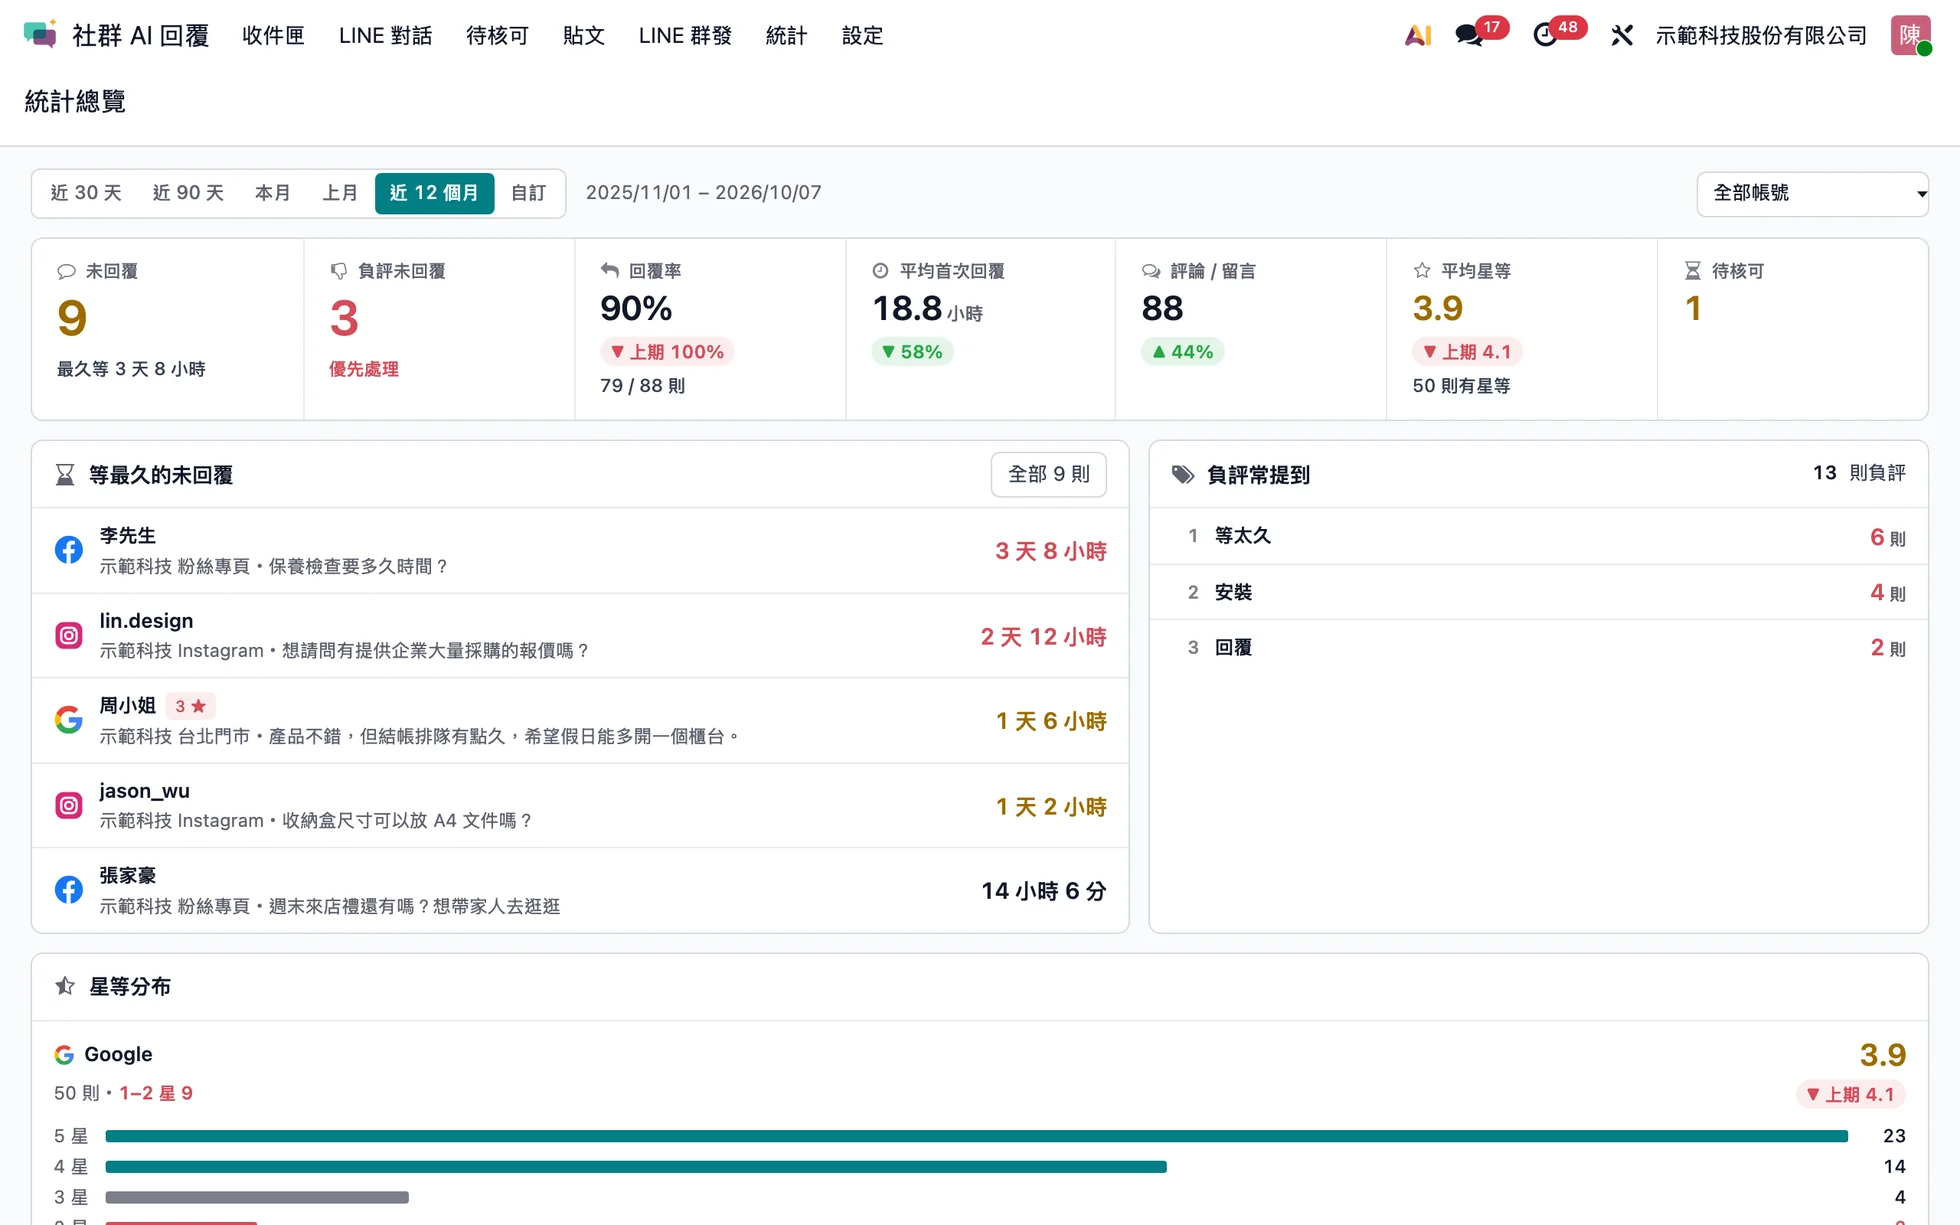1960x1225 pixels.
Task: Open lin.design's unreplied message row
Action: coord(580,636)
